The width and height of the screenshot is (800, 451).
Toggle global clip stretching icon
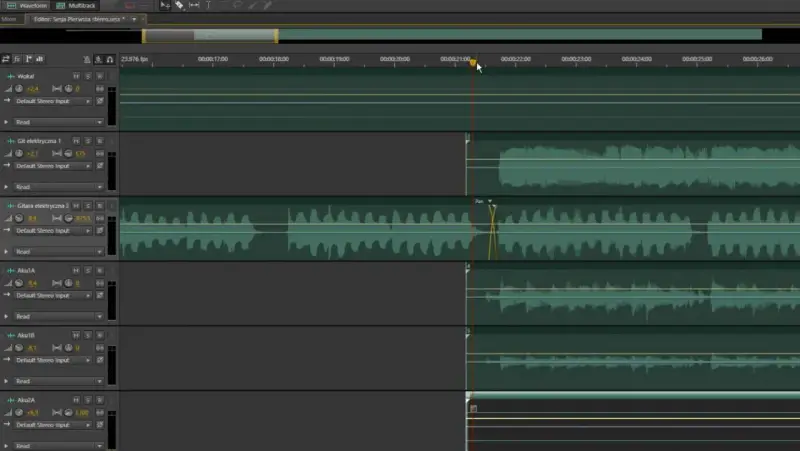click(98, 60)
